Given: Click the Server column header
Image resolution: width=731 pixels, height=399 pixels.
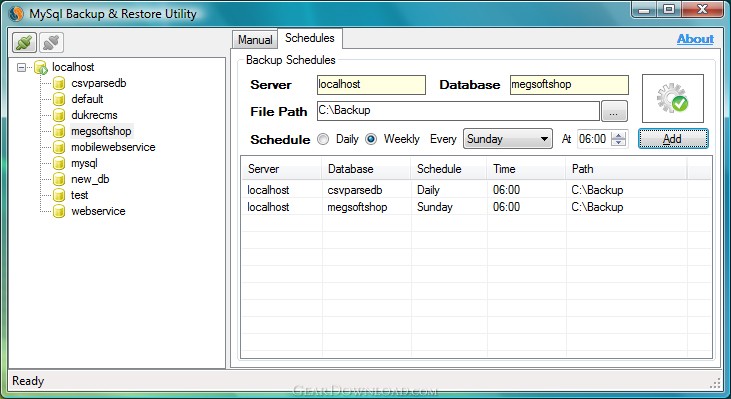Looking at the screenshot, I should pyautogui.click(x=282, y=169).
